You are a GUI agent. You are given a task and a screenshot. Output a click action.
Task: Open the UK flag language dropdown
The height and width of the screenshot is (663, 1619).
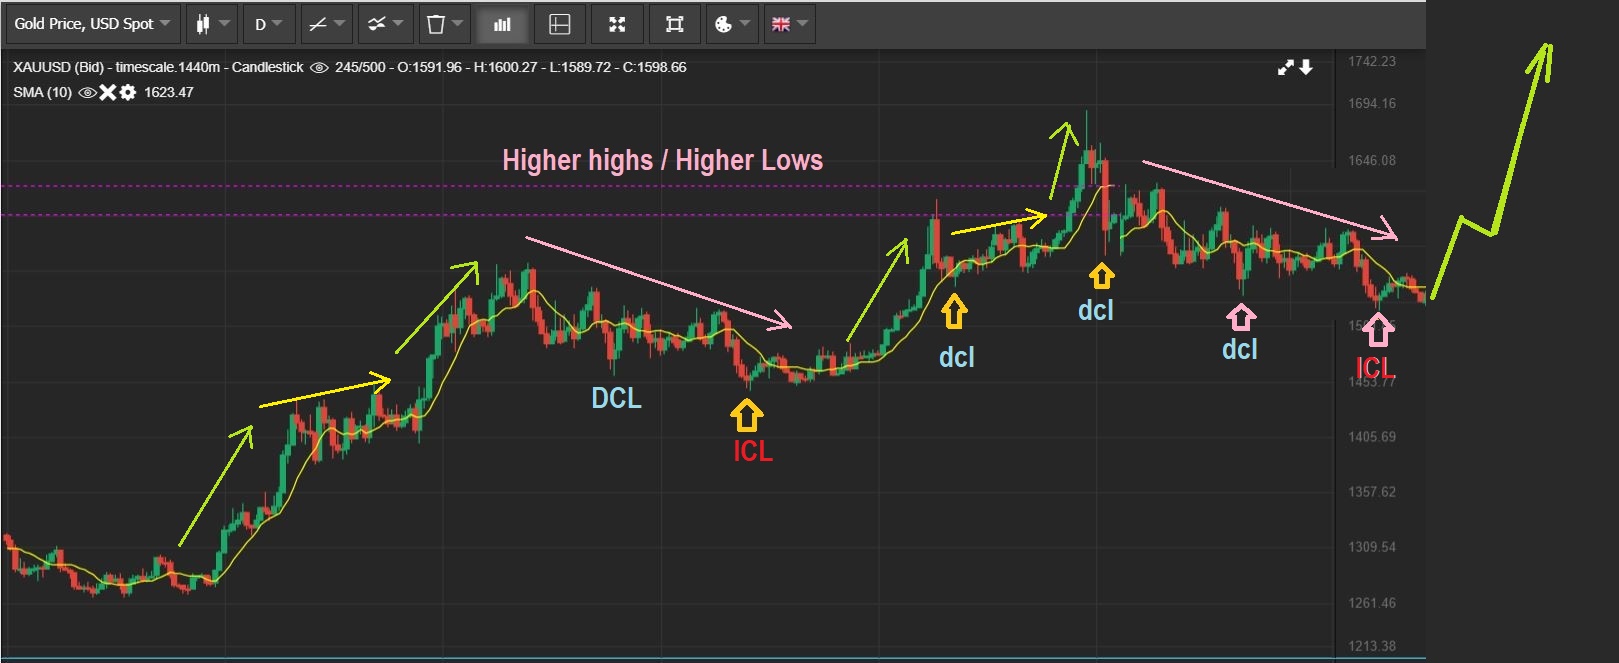click(x=790, y=24)
